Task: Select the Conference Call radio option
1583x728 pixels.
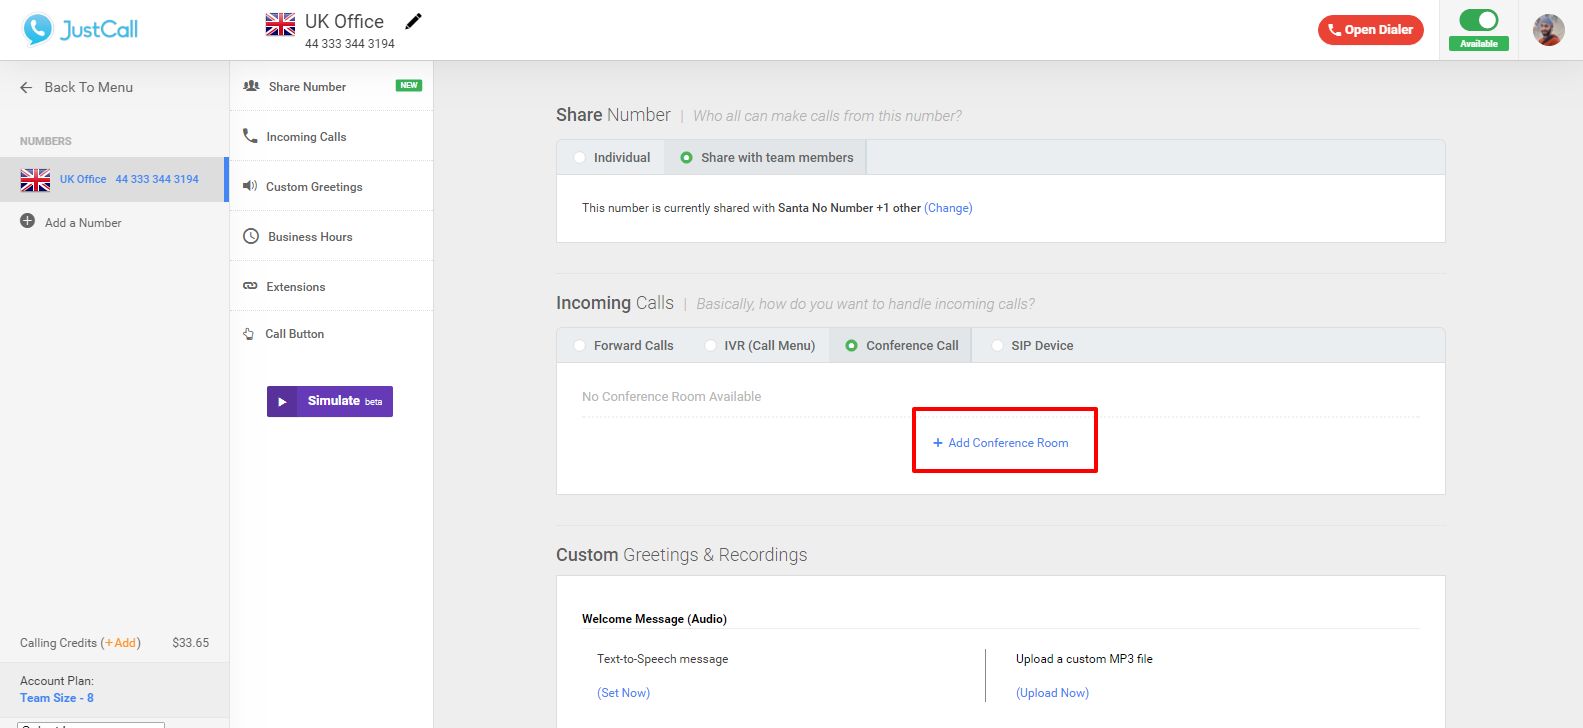Action: click(x=852, y=346)
